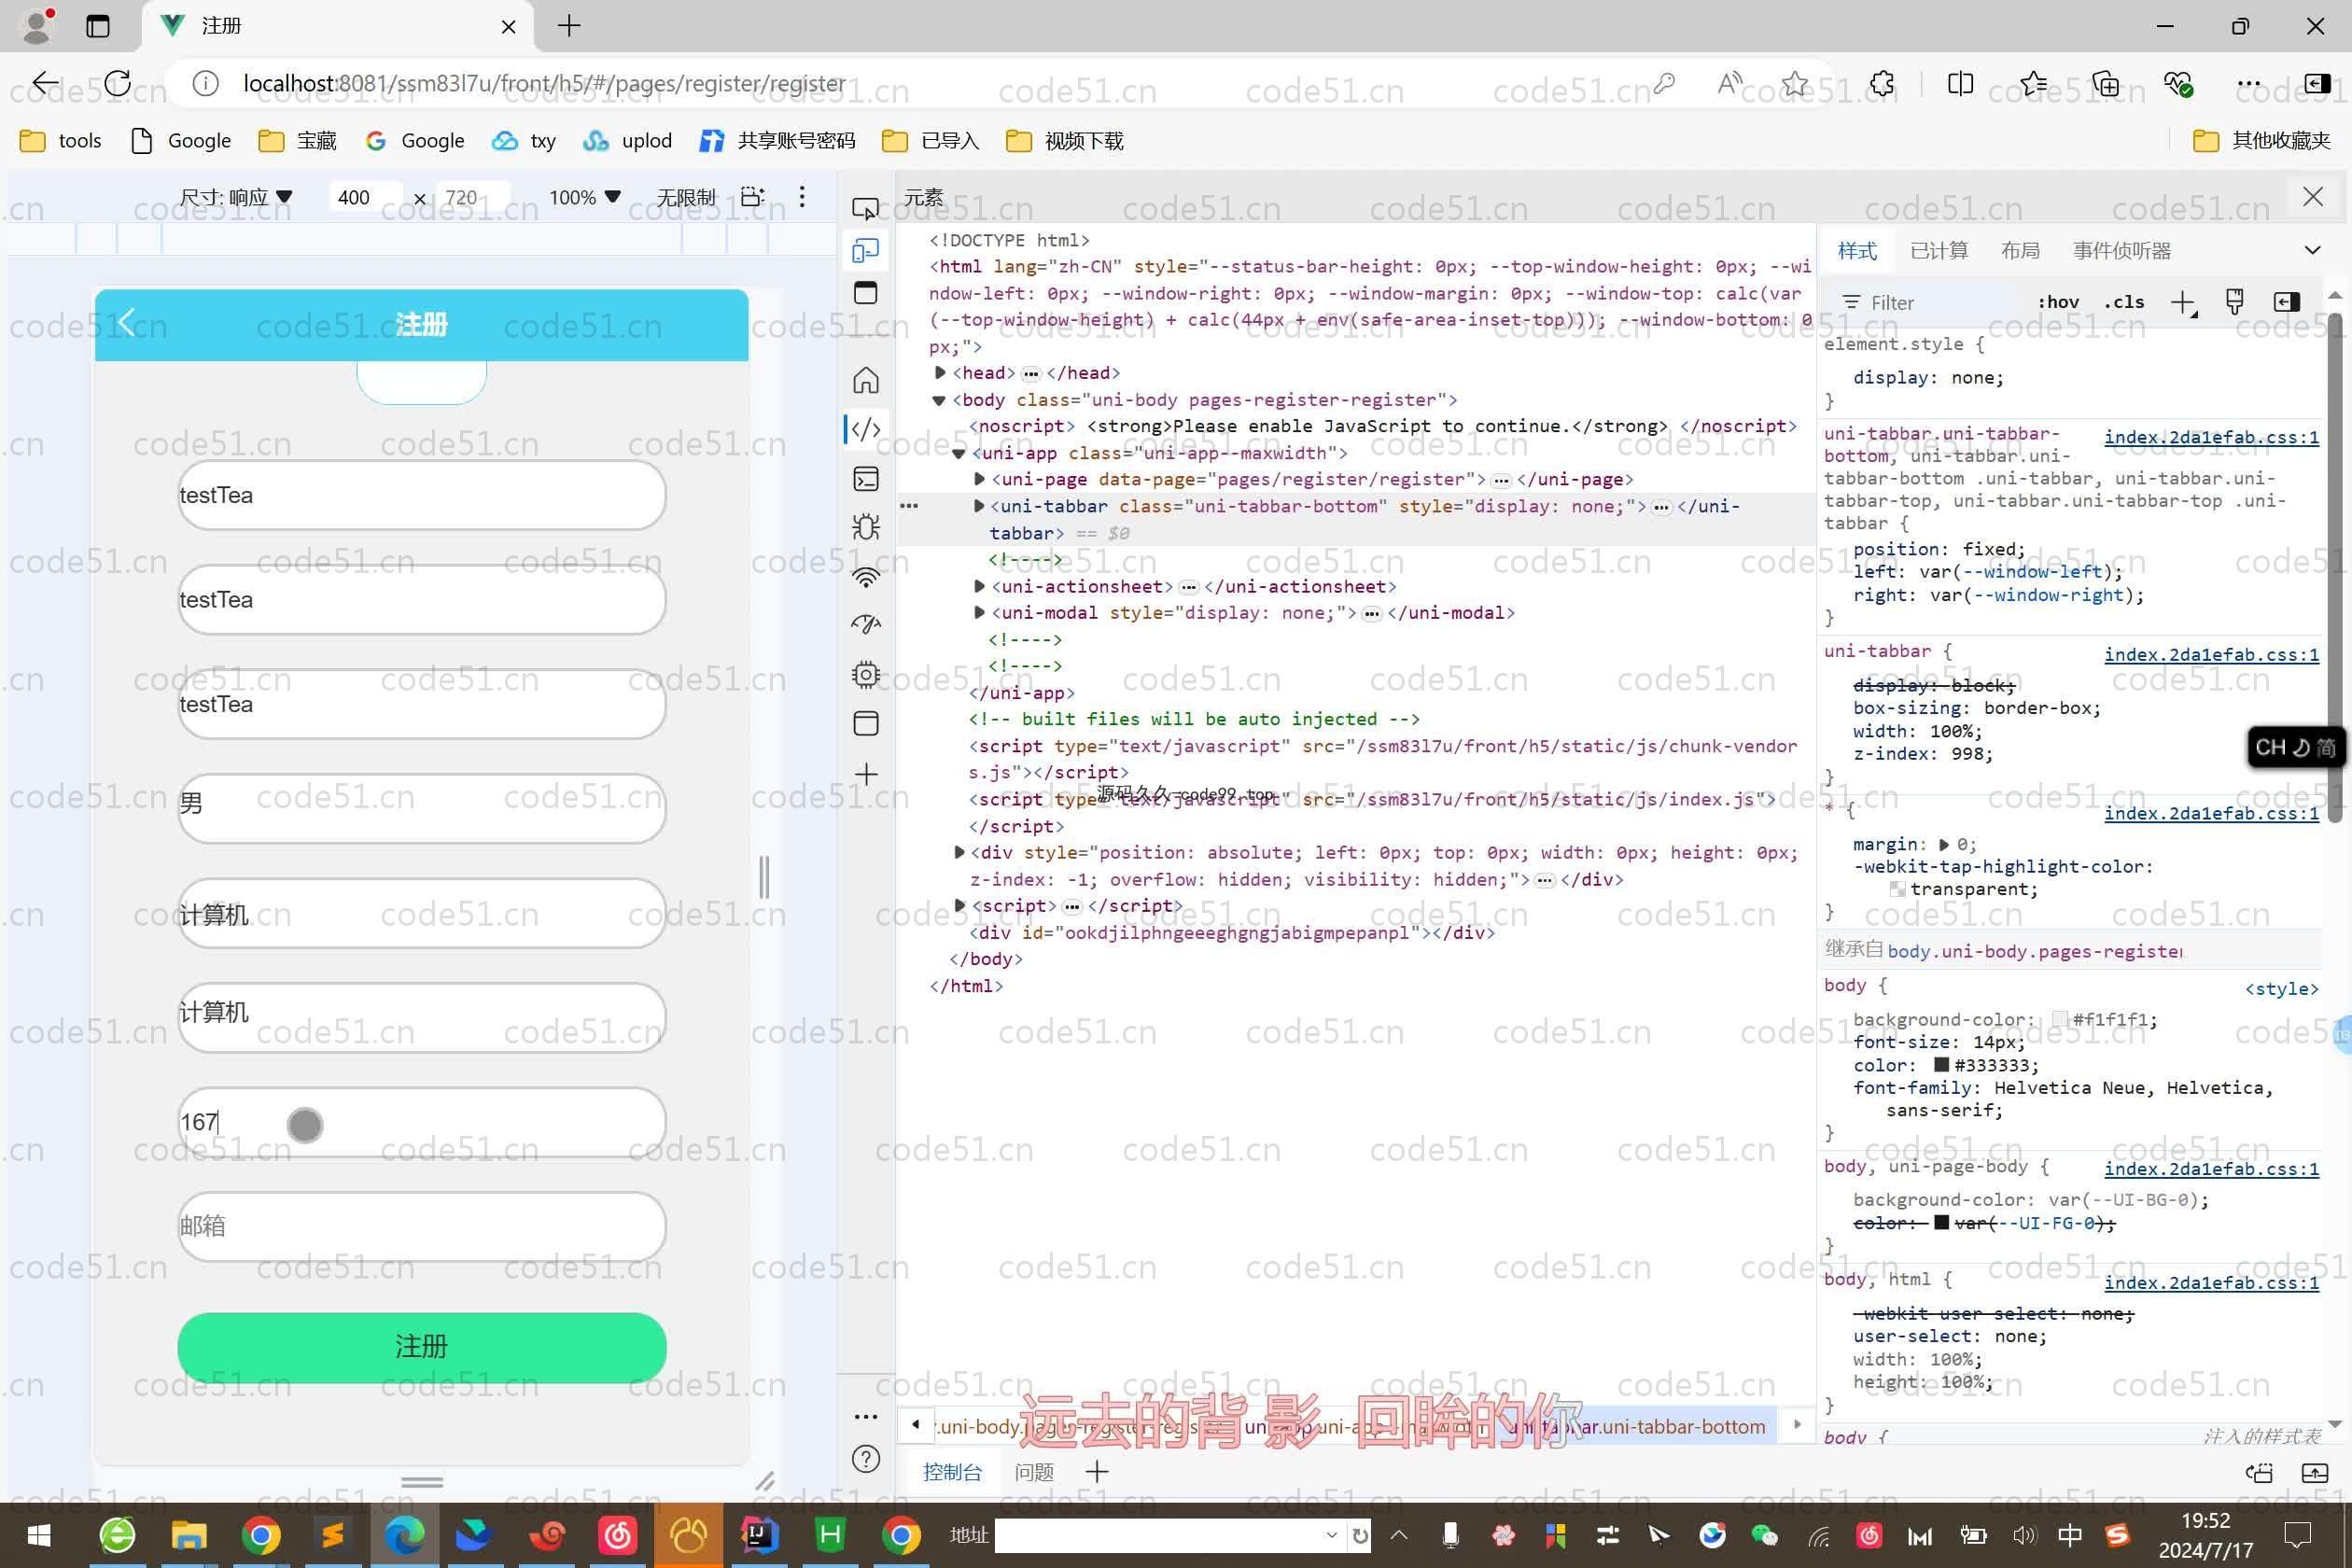Open DevTools help question mark icon
The width and height of the screenshot is (2352, 1568).
click(866, 1459)
